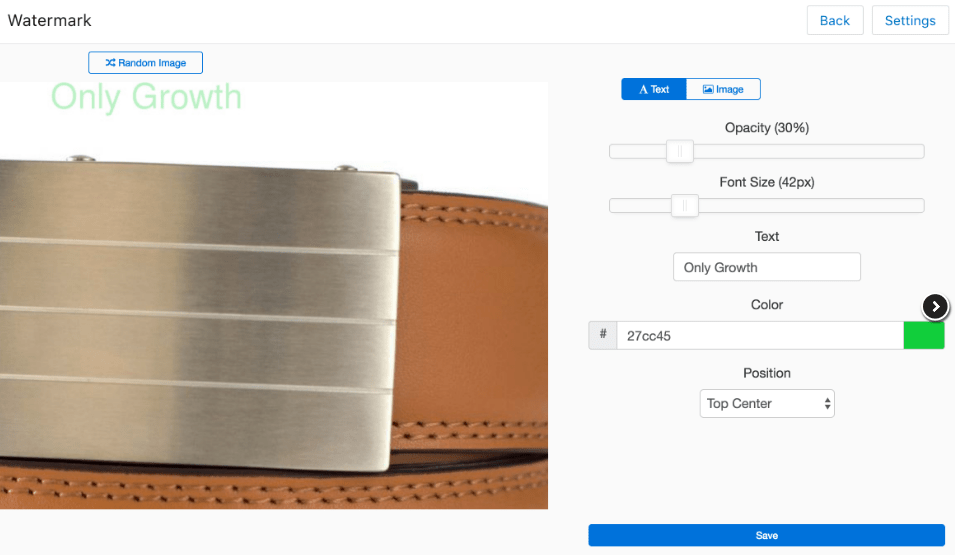Click the letter A icon in Text tab

(x=643, y=90)
